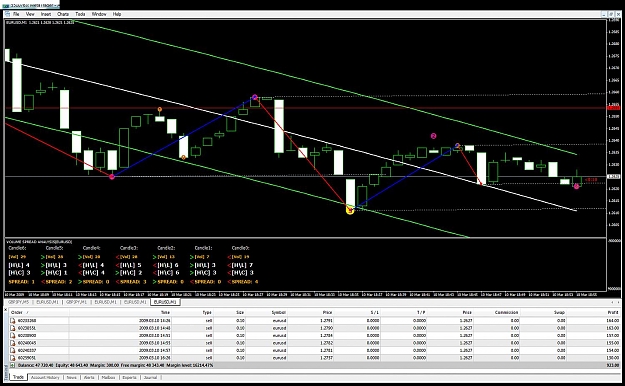Click the pink number 2 marker on chart
Image resolution: width=625 pixels, height=386 pixels.
[x=433, y=136]
